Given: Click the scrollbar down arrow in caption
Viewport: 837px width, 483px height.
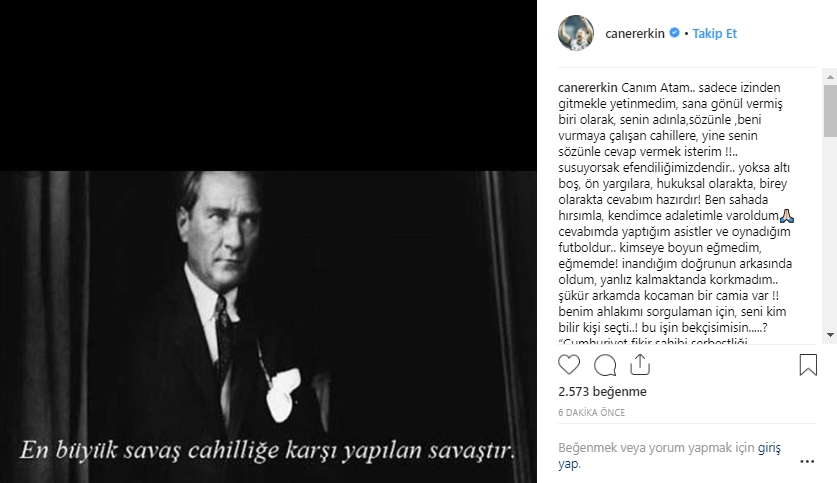Looking at the screenshot, I should click(x=830, y=335).
